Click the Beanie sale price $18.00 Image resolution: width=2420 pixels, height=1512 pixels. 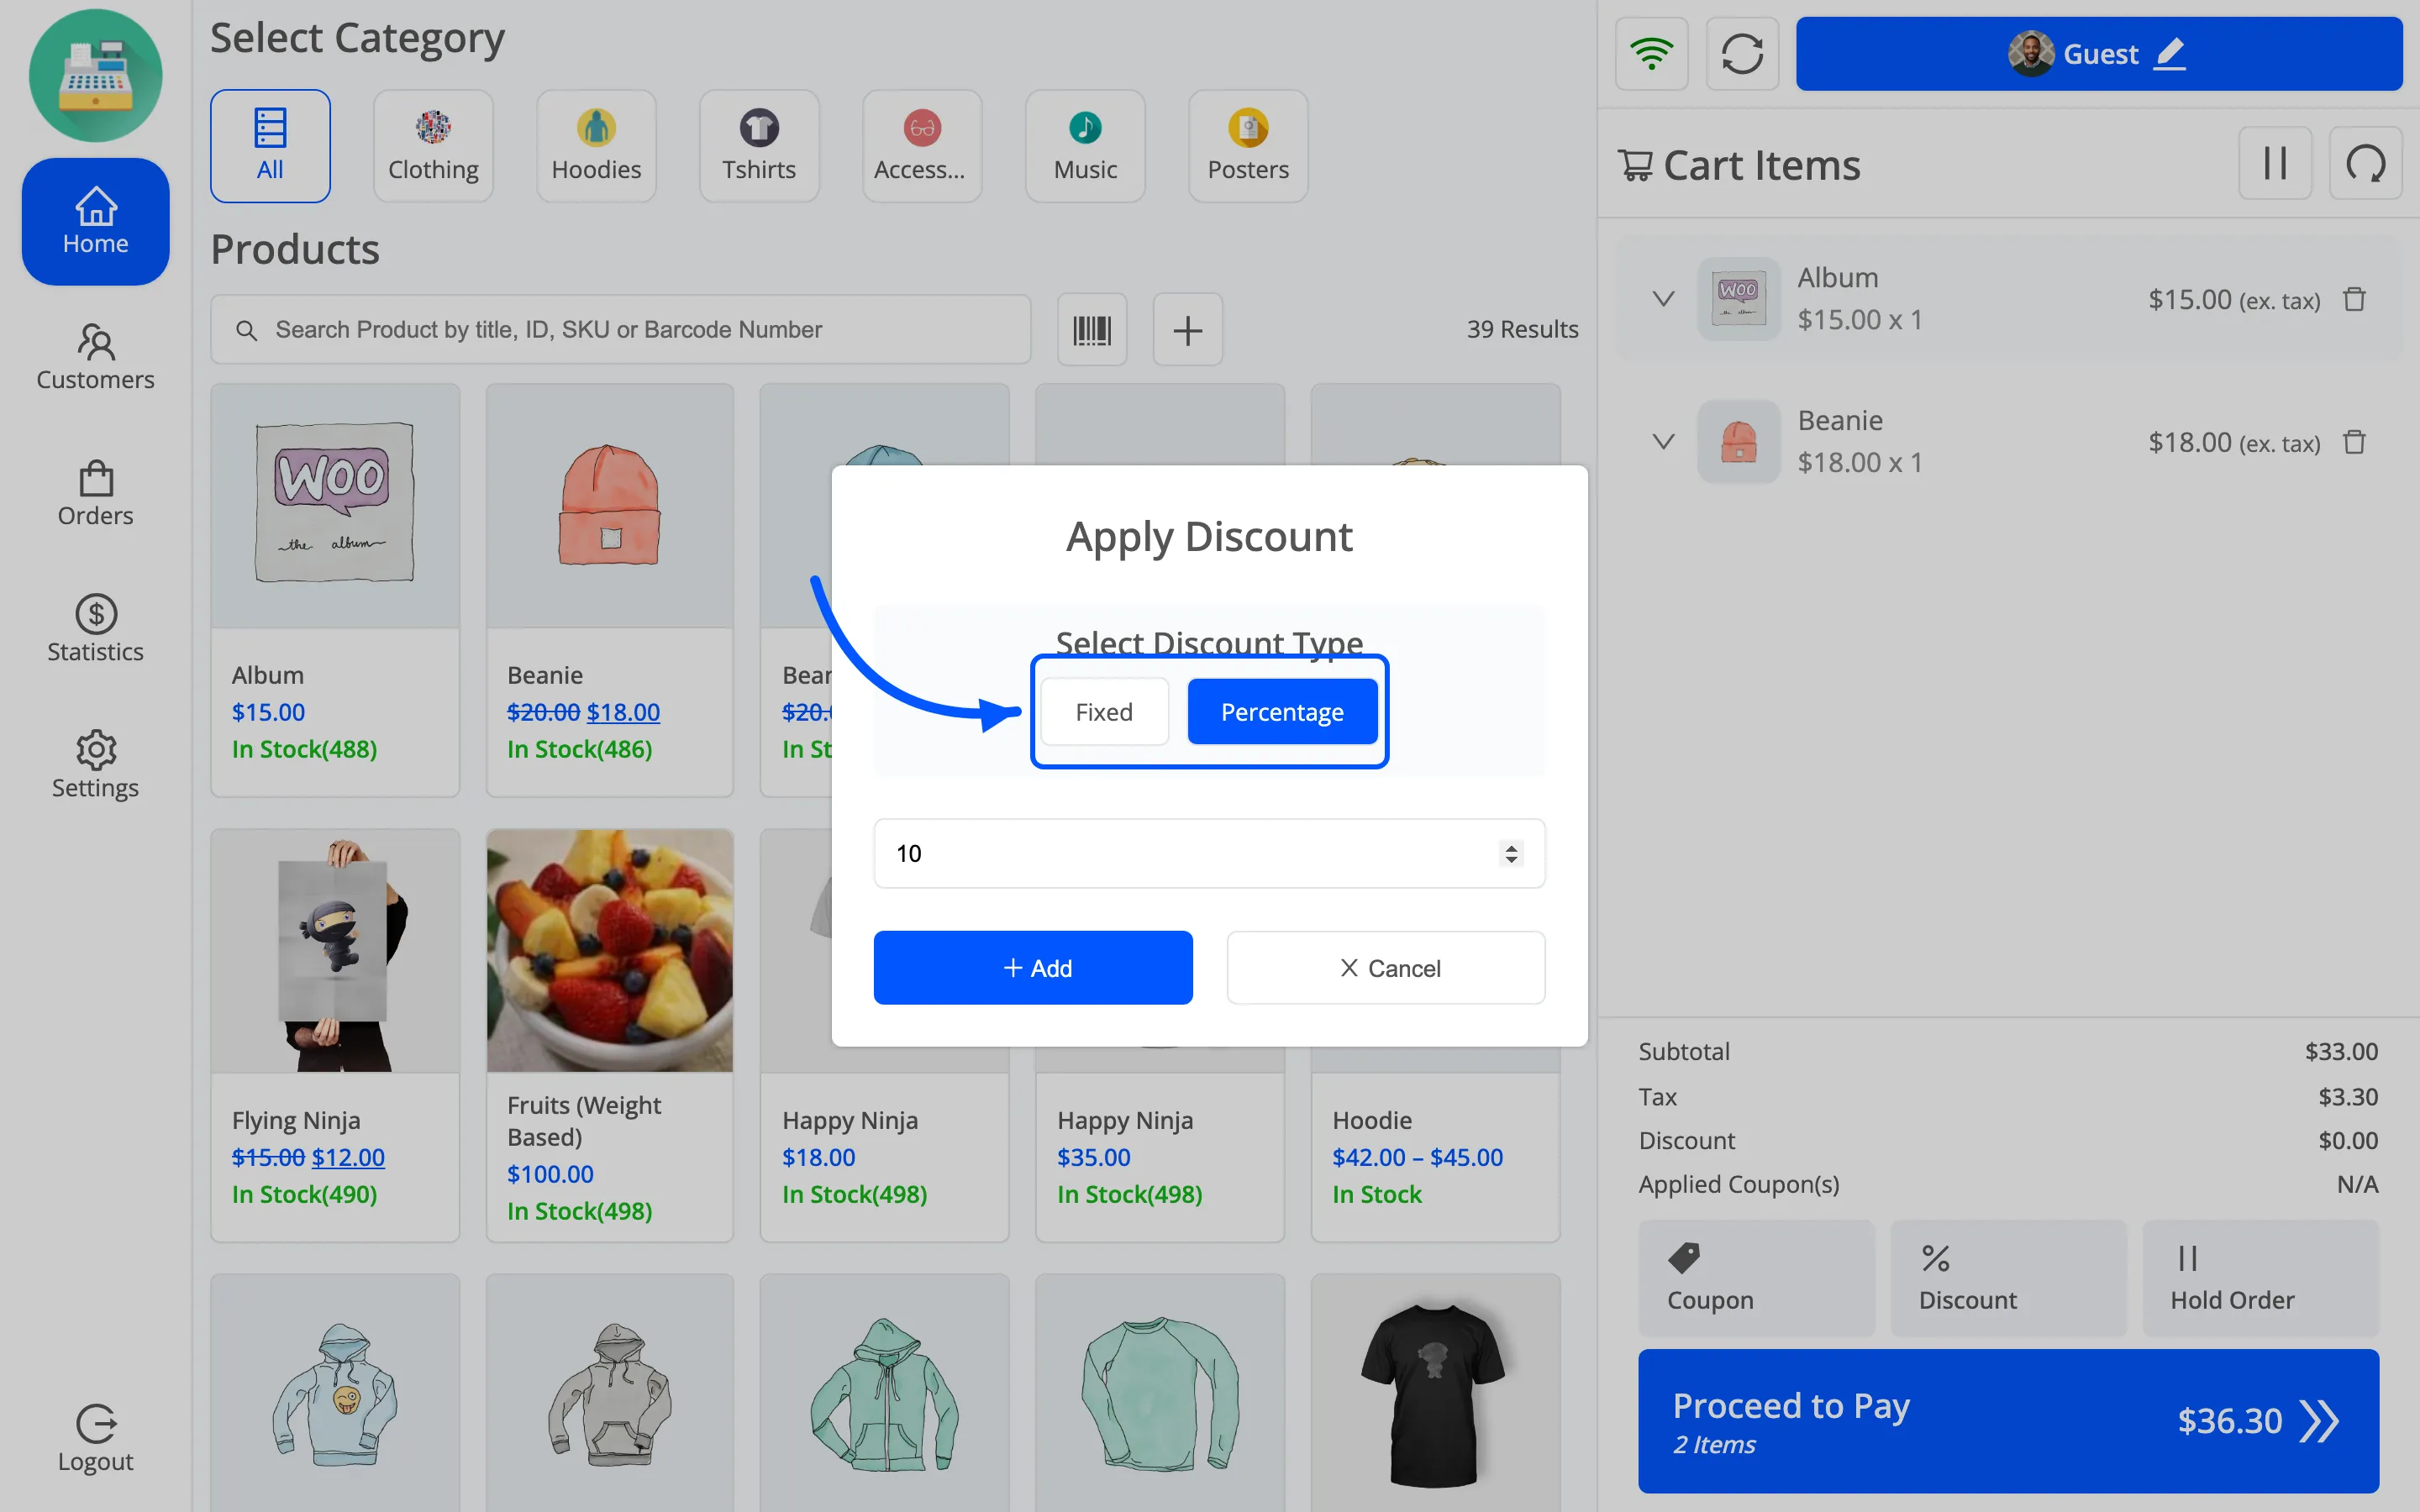tap(623, 712)
